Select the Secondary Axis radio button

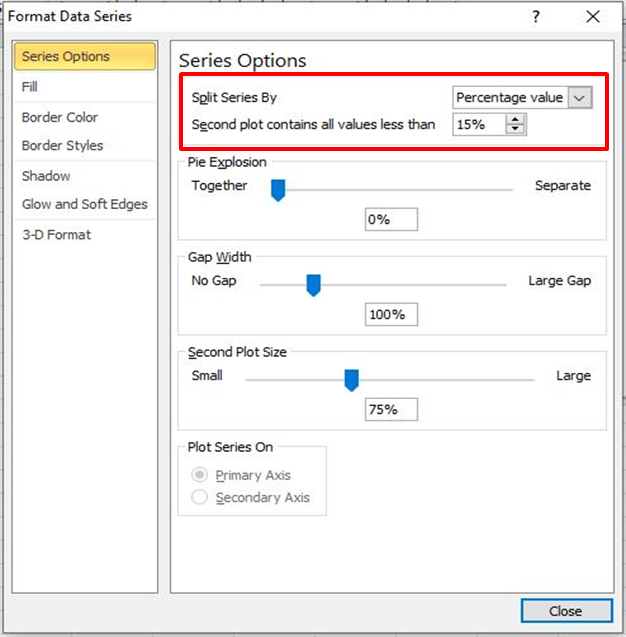coord(200,497)
